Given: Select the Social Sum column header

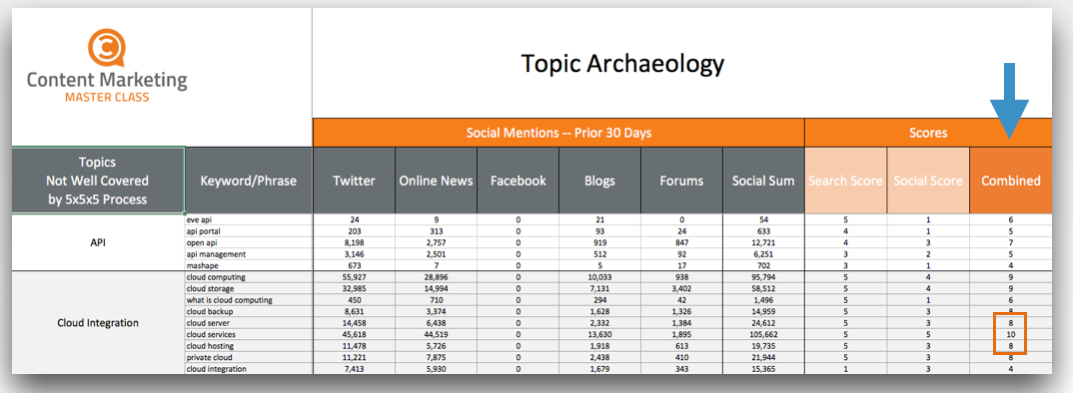Looking at the screenshot, I should pos(763,181).
